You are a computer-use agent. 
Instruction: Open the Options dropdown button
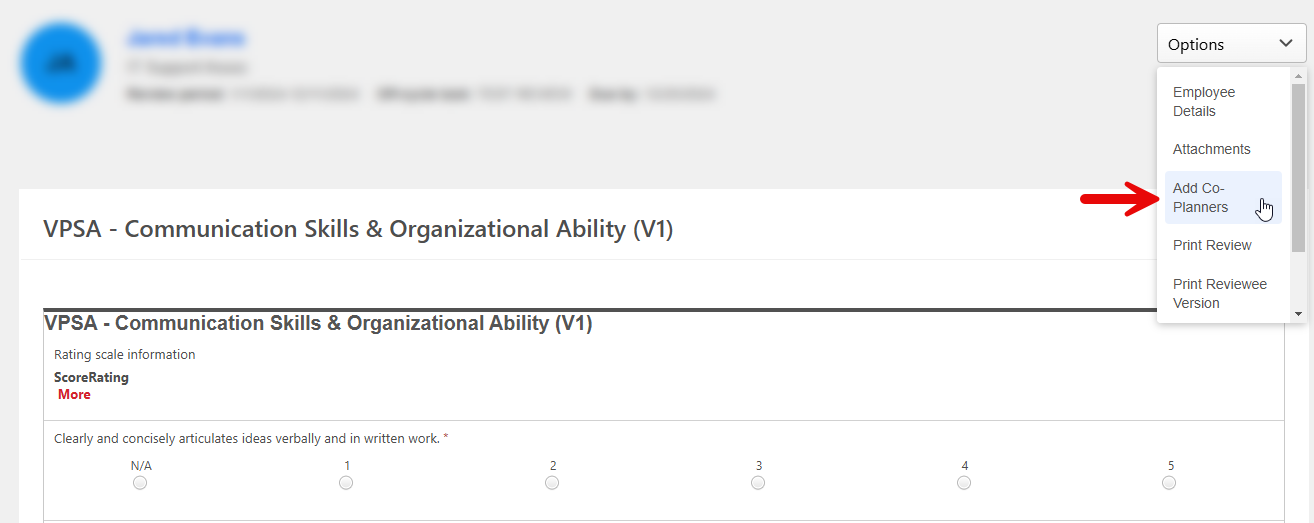(1231, 44)
